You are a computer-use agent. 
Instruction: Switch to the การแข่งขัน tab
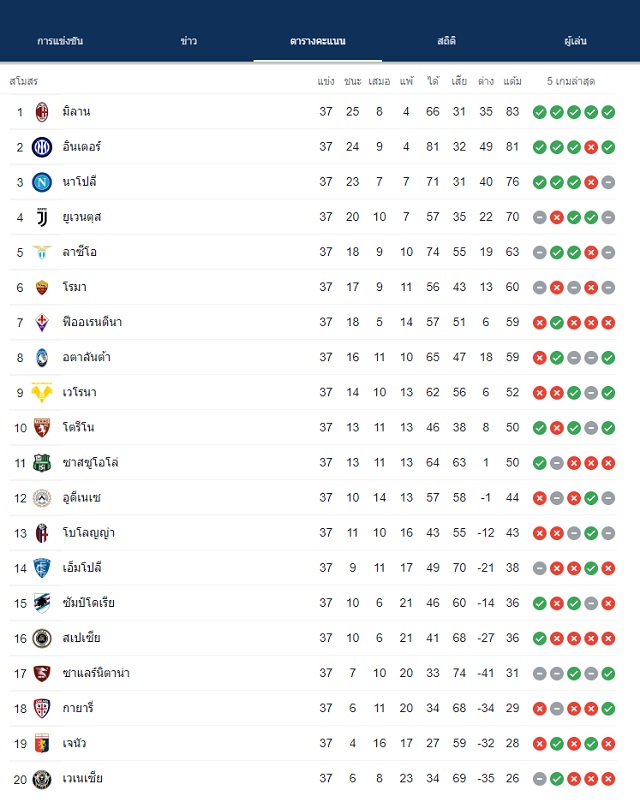point(60,41)
